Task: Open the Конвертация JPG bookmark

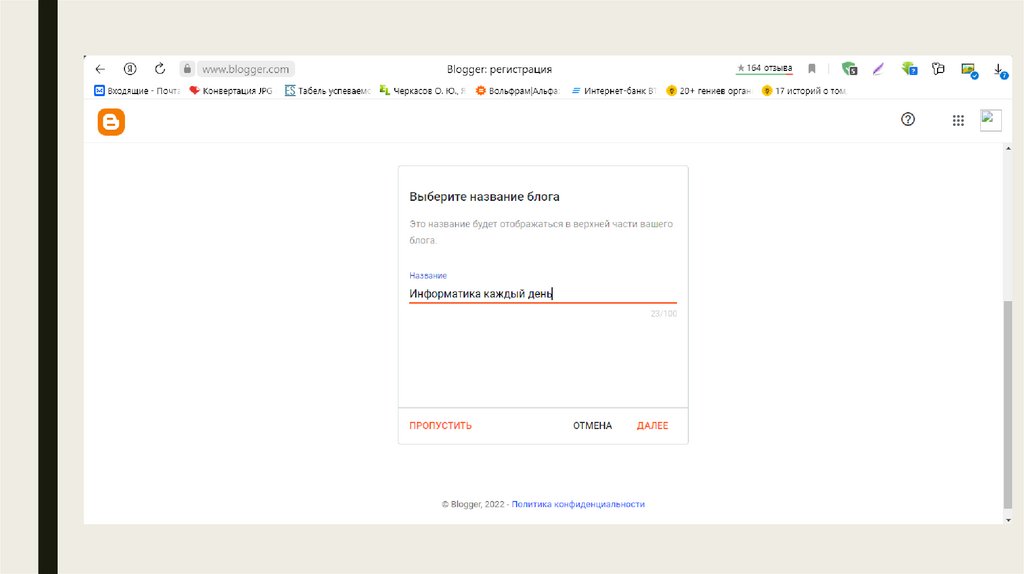Action: (231, 91)
